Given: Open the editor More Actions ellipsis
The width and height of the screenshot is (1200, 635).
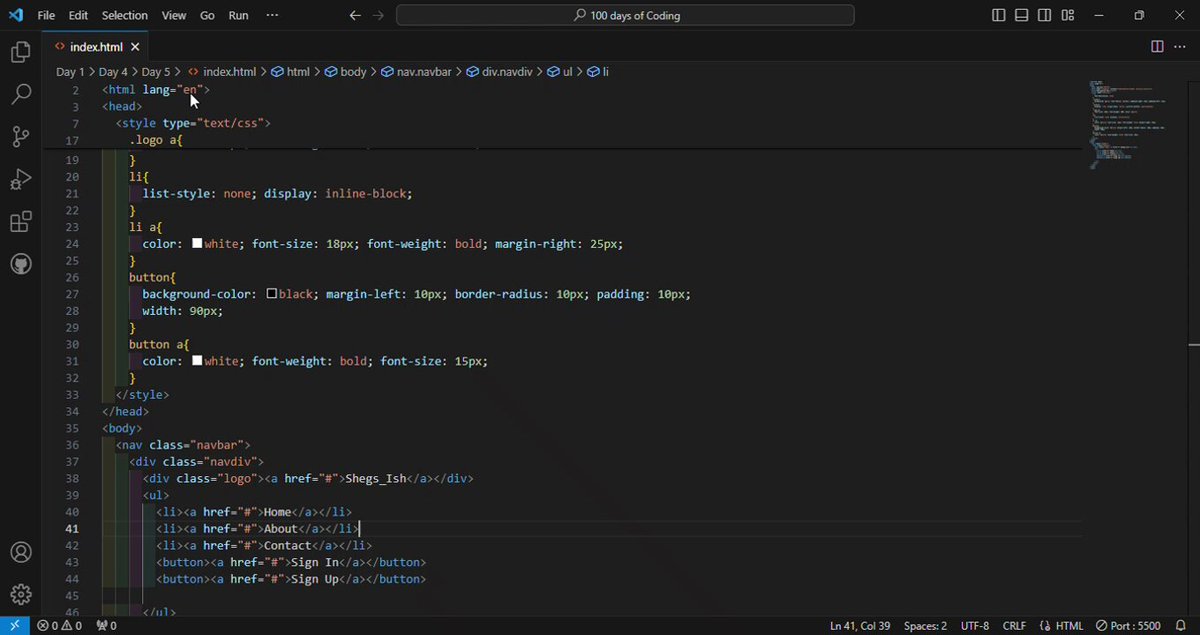Looking at the screenshot, I should tap(1181, 46).
